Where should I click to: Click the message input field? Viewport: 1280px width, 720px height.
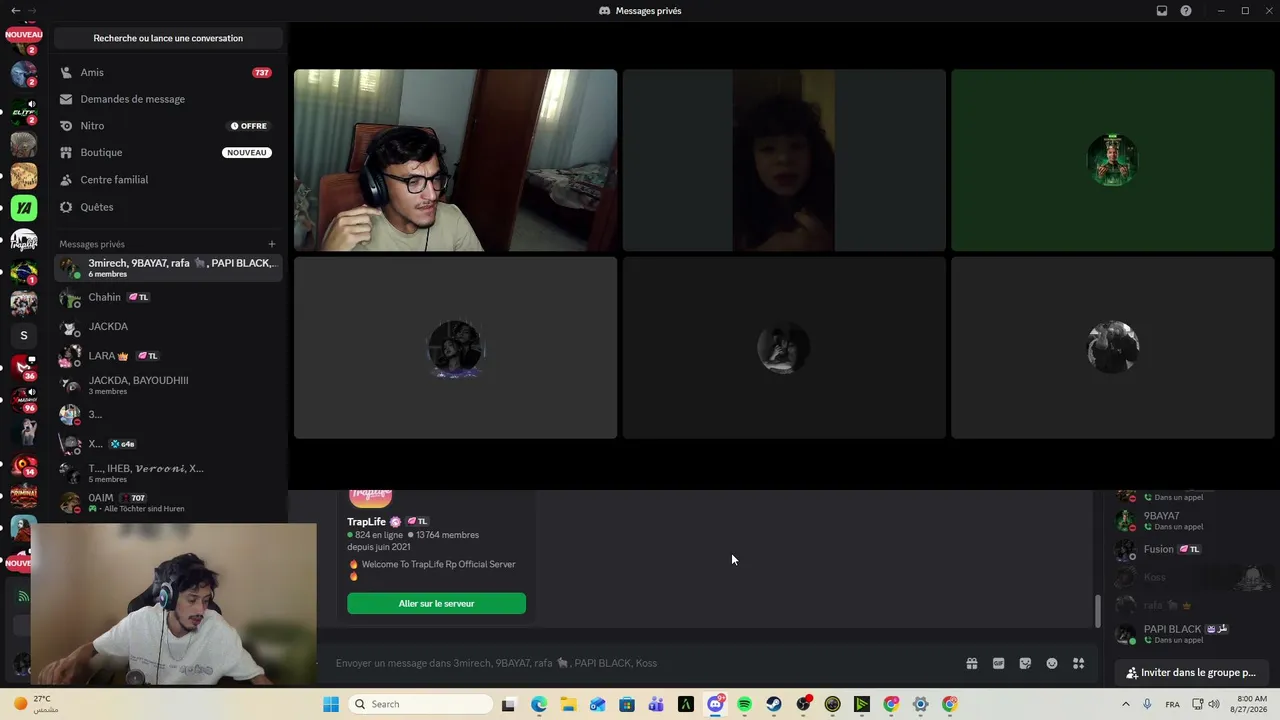(640, 663)
